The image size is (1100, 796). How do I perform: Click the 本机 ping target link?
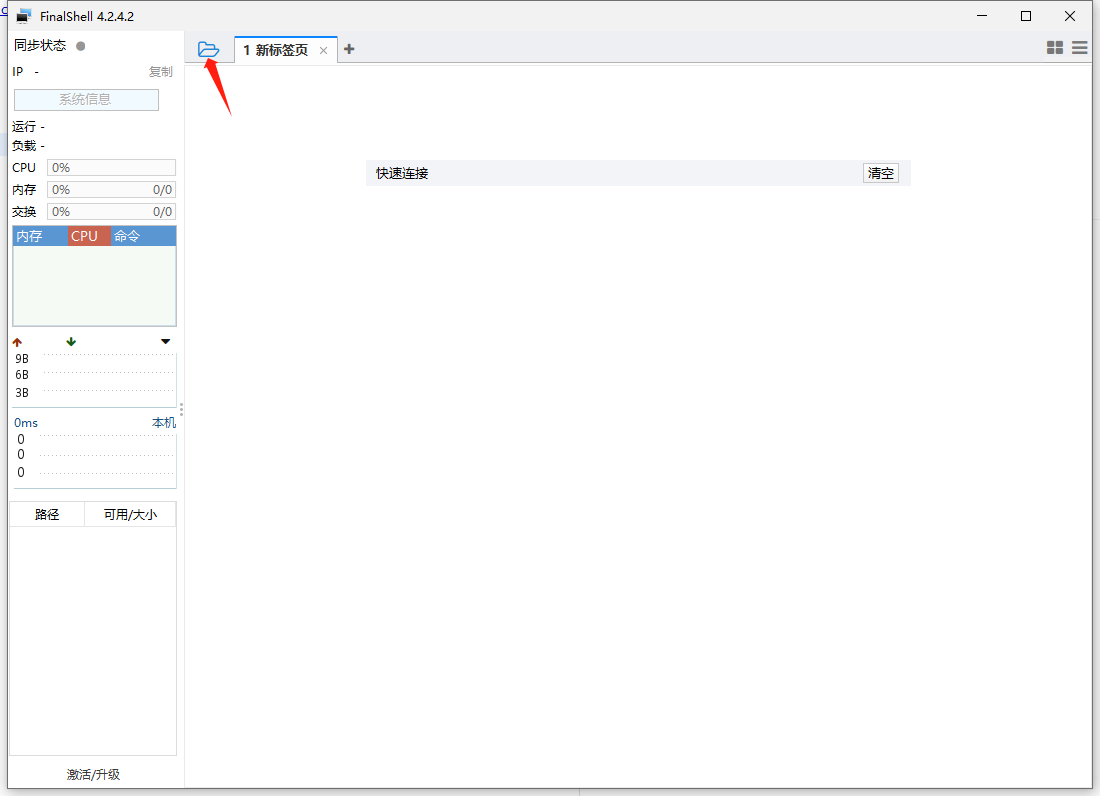163,423
